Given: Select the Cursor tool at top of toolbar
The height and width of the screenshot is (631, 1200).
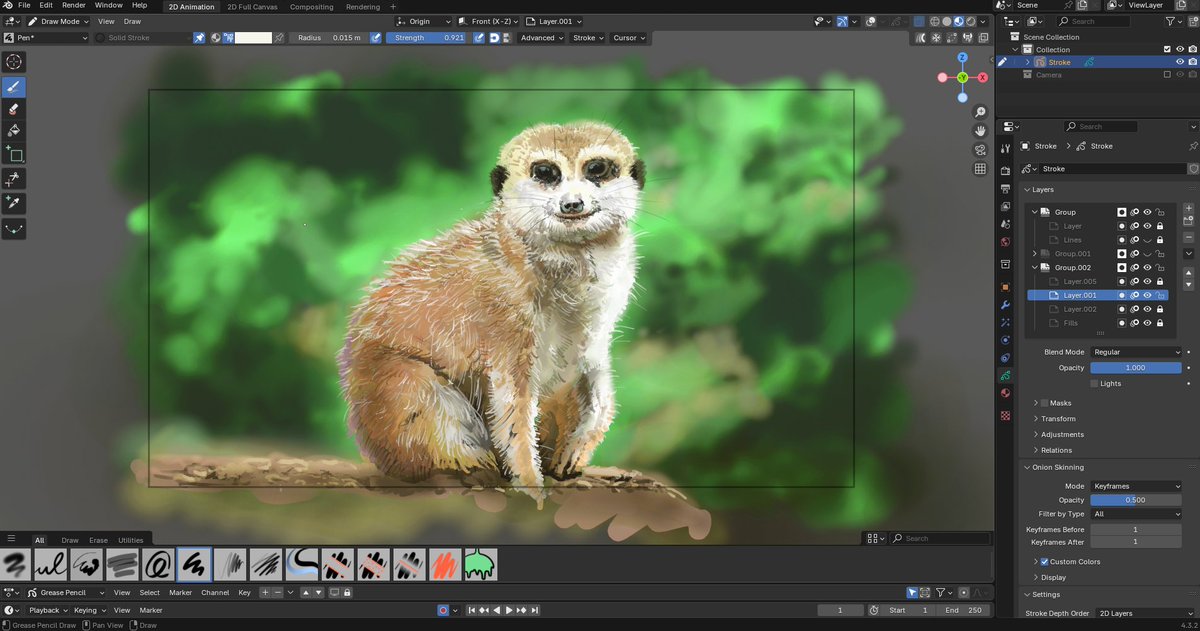Looking at the screenshot, I should [x=14, y=62].
